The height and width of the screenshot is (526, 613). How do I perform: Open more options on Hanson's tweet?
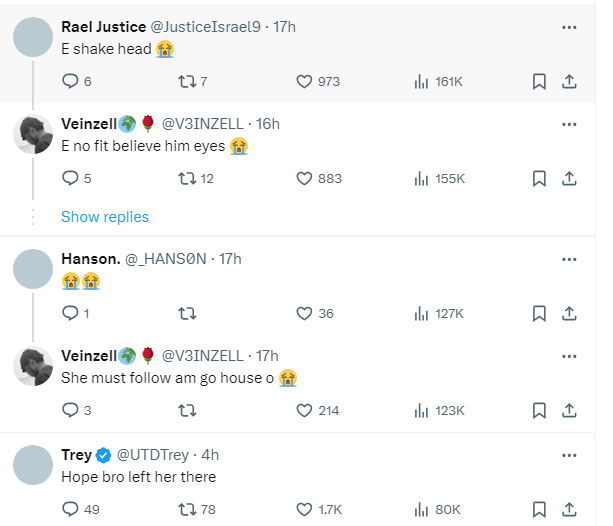pos(569,259)
